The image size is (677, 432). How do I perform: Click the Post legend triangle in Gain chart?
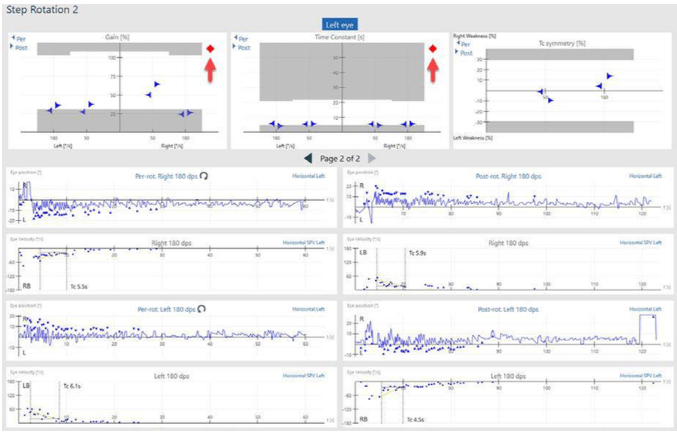click(x=13, y=47)
